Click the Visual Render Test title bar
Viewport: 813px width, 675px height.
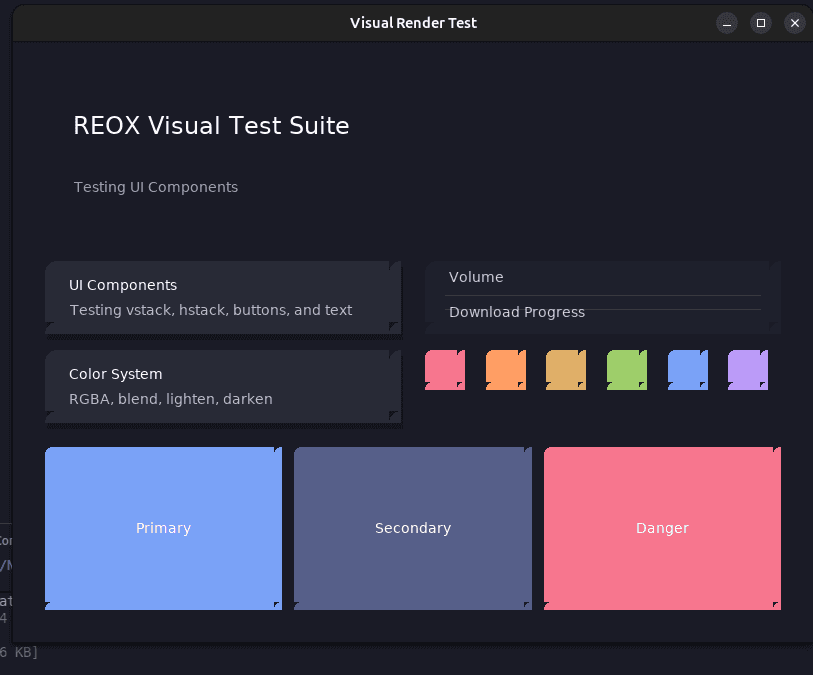click(413, 23)
